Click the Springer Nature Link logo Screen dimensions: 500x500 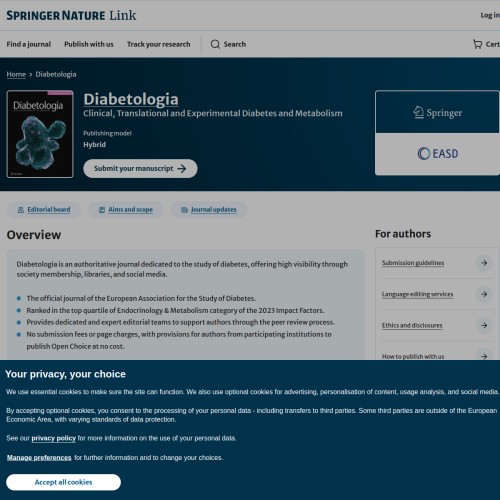tap(71, 15)
